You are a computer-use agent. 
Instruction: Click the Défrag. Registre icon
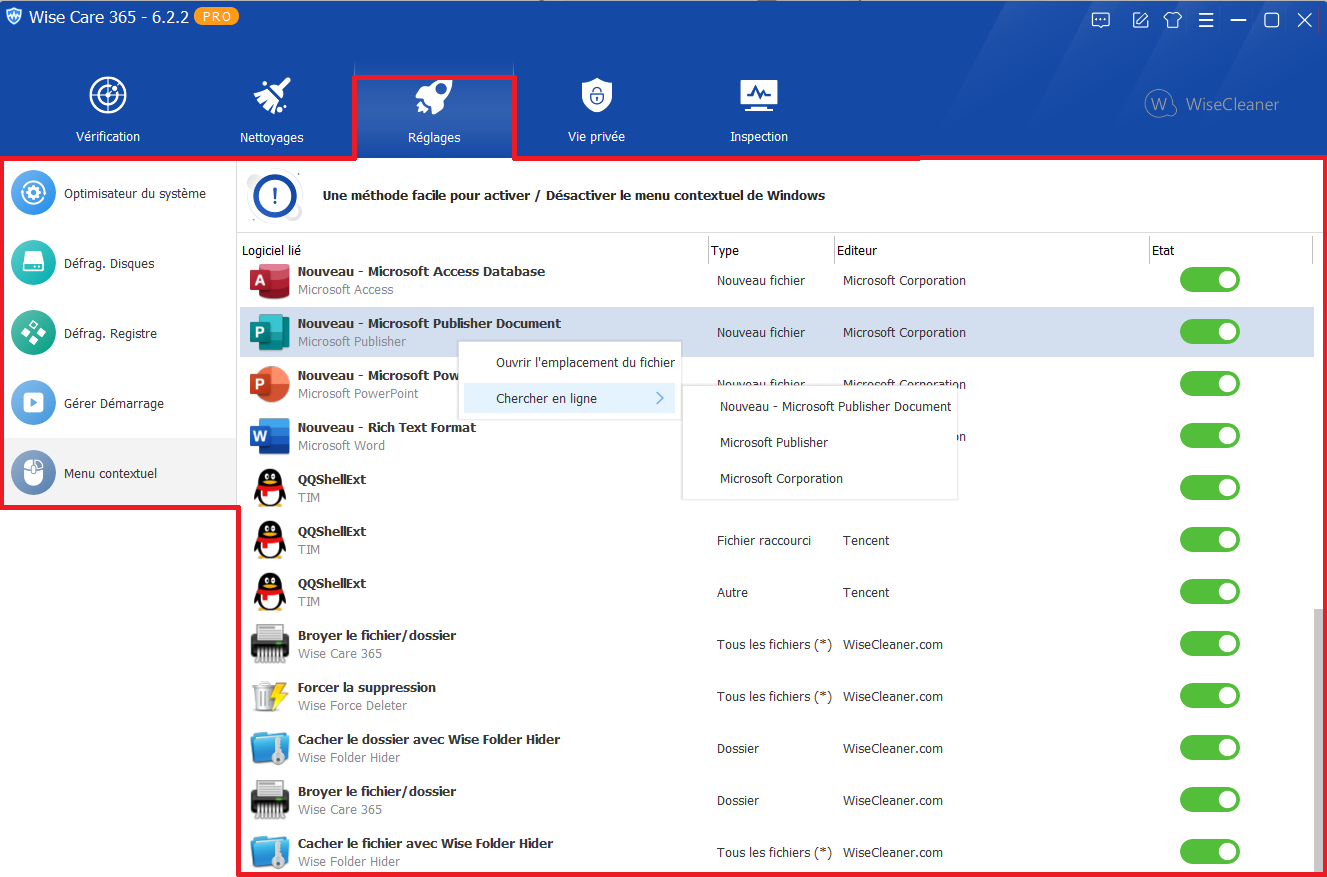[x=34, y=333]
